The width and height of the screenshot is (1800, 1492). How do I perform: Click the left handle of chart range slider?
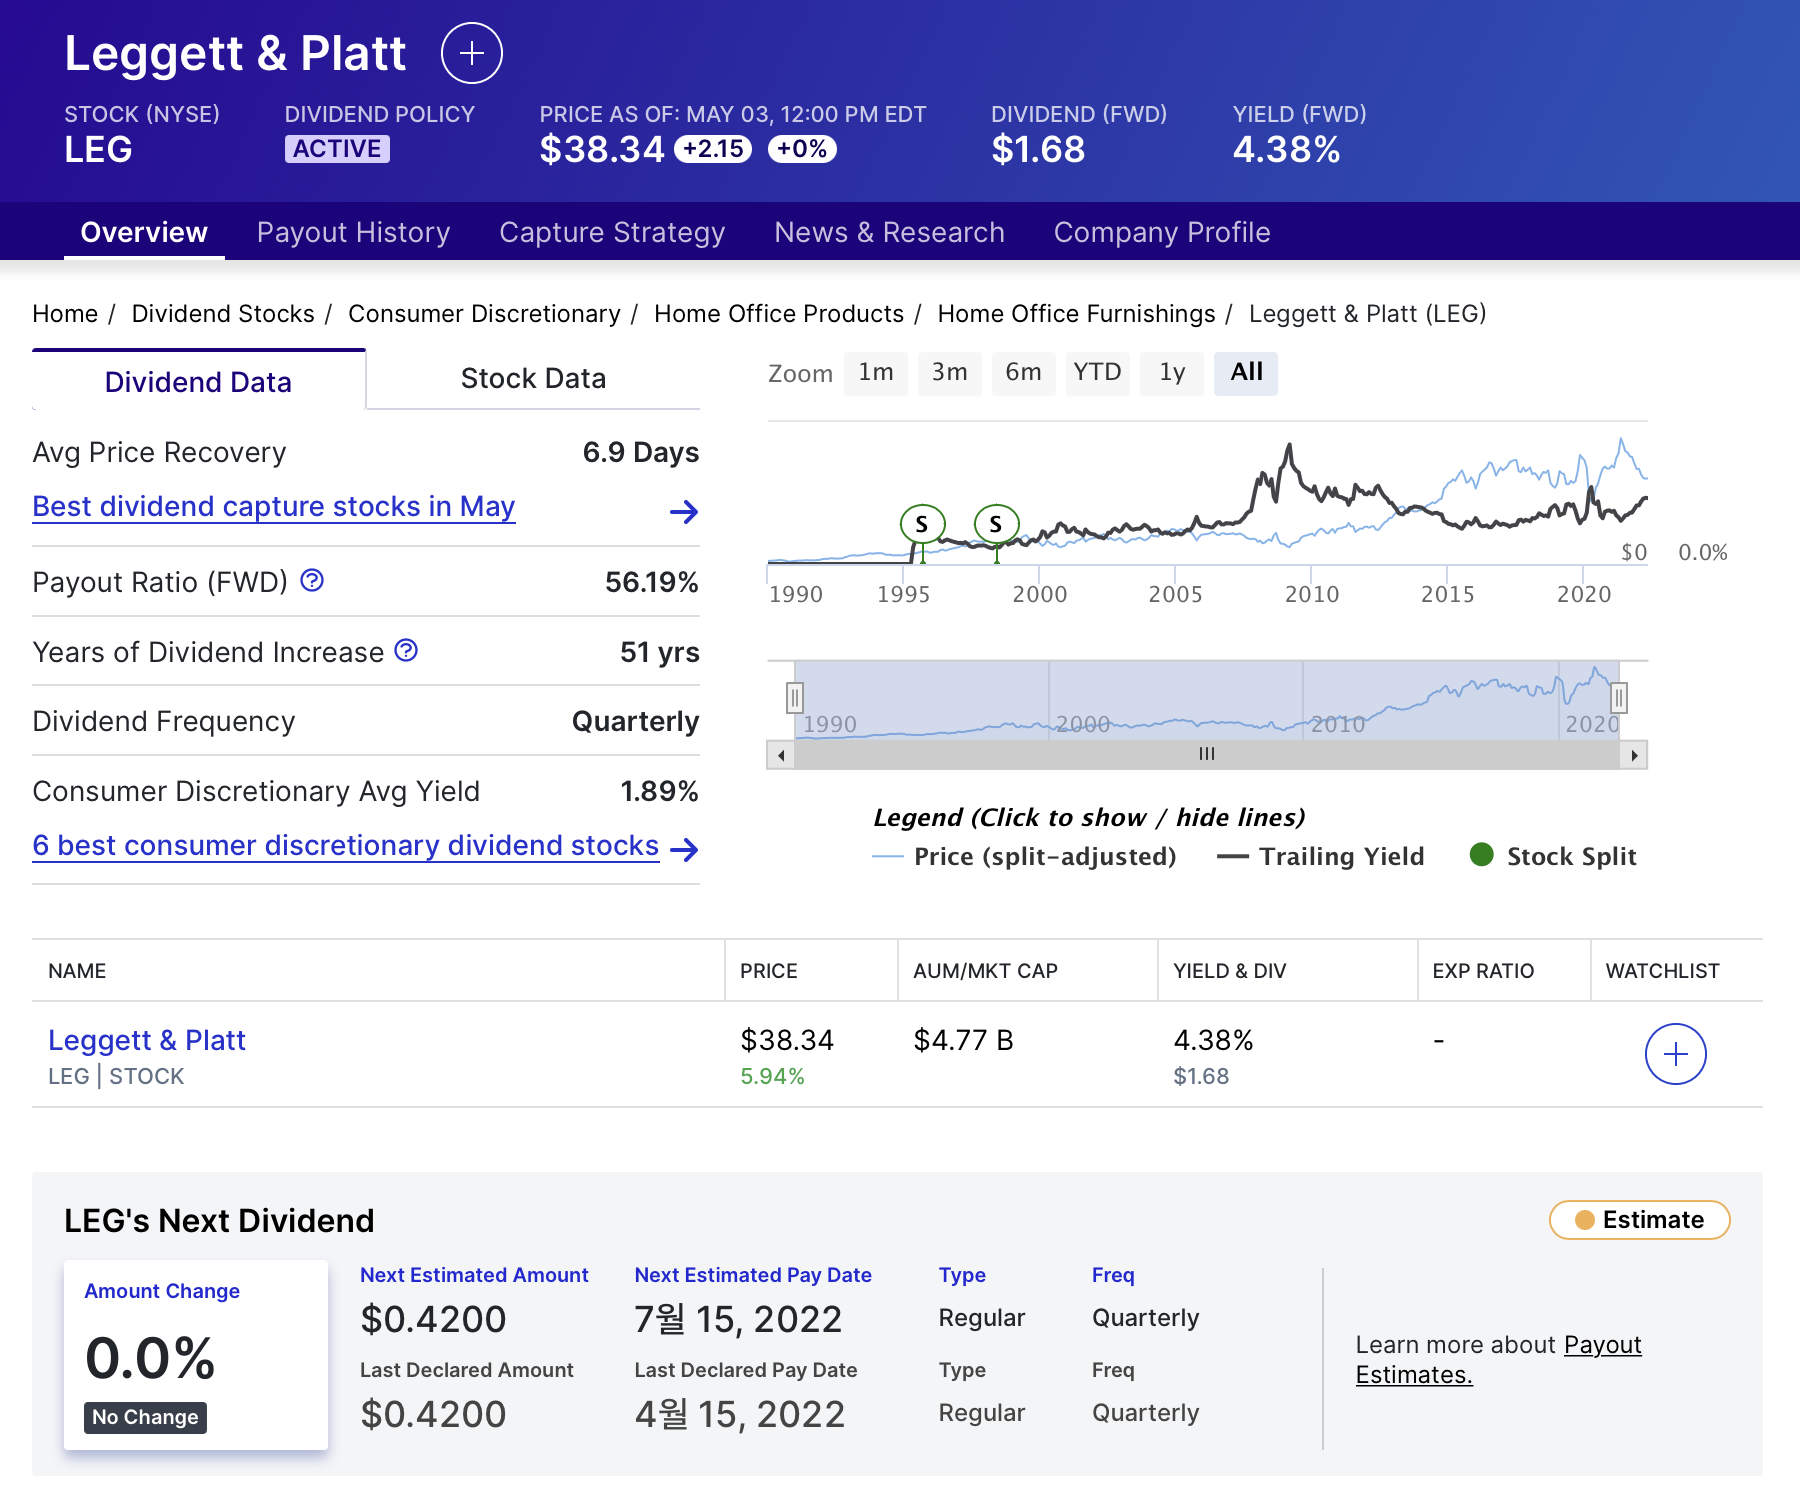pos(793,695)
